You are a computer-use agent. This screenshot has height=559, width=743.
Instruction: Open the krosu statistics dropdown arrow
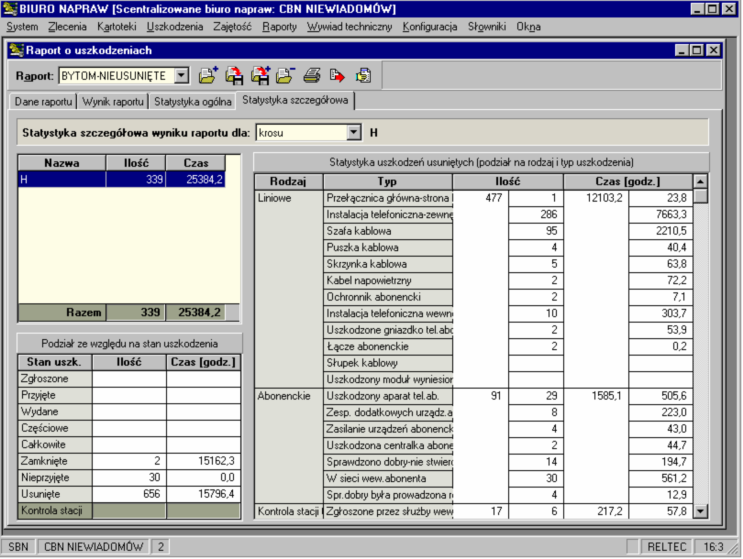tap(354, 133)
